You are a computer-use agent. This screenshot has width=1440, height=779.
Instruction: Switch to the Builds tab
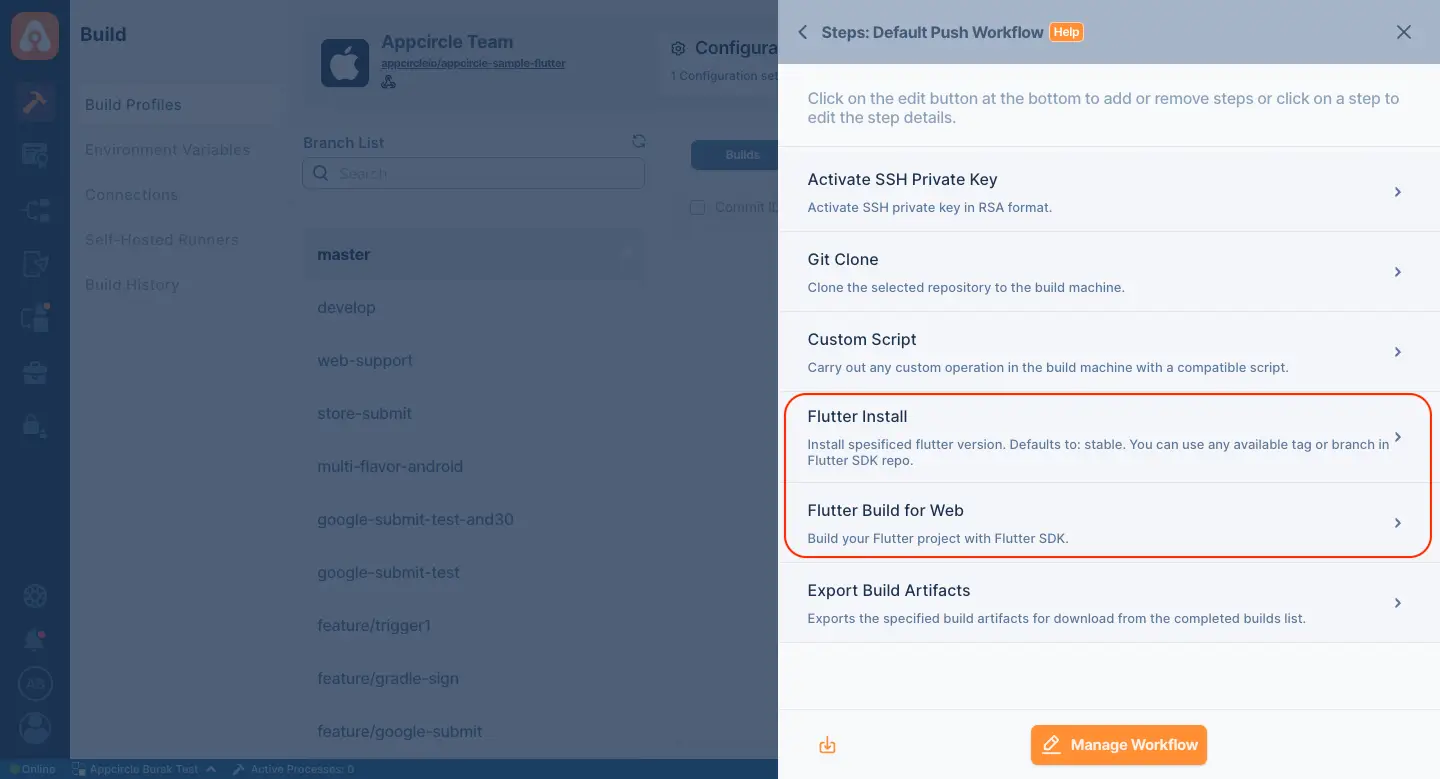[x=734, y=155]
